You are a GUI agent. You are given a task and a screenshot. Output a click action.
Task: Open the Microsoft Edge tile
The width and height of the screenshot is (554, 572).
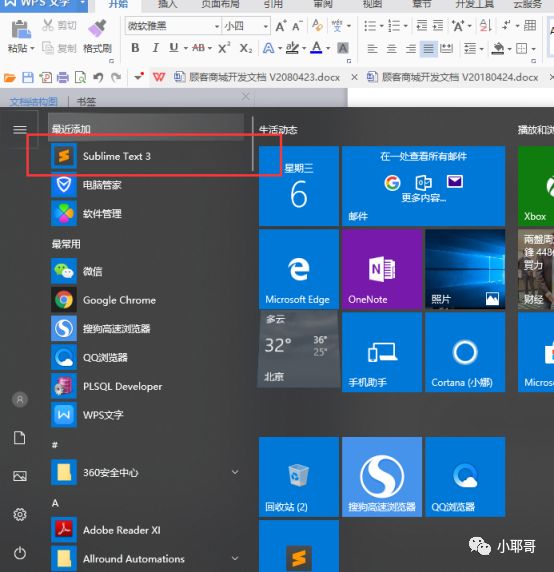tap(299, 269)
